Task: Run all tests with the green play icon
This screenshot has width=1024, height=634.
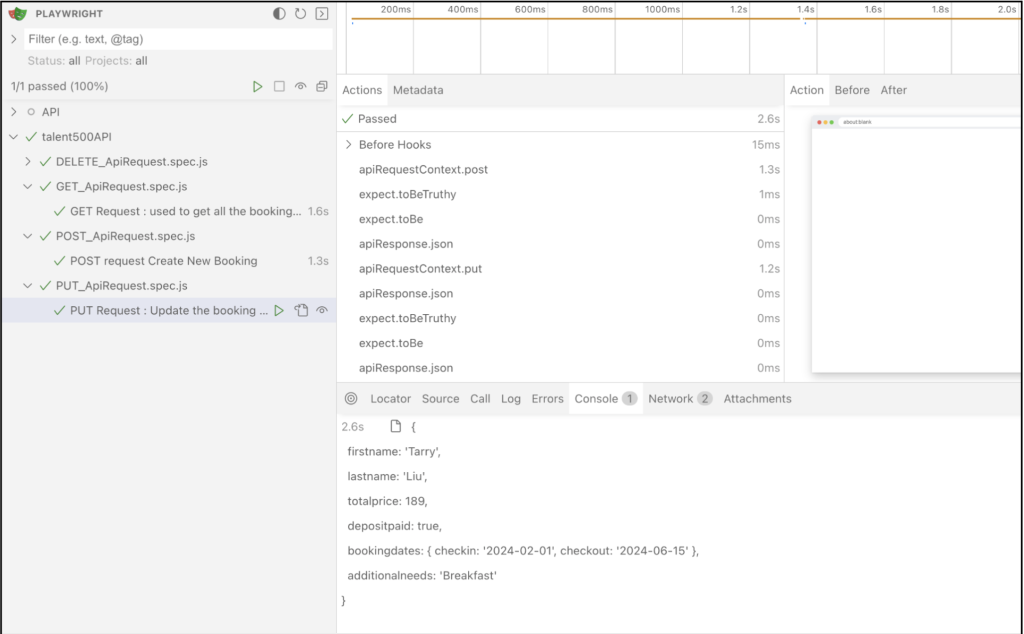Action: 258,86
